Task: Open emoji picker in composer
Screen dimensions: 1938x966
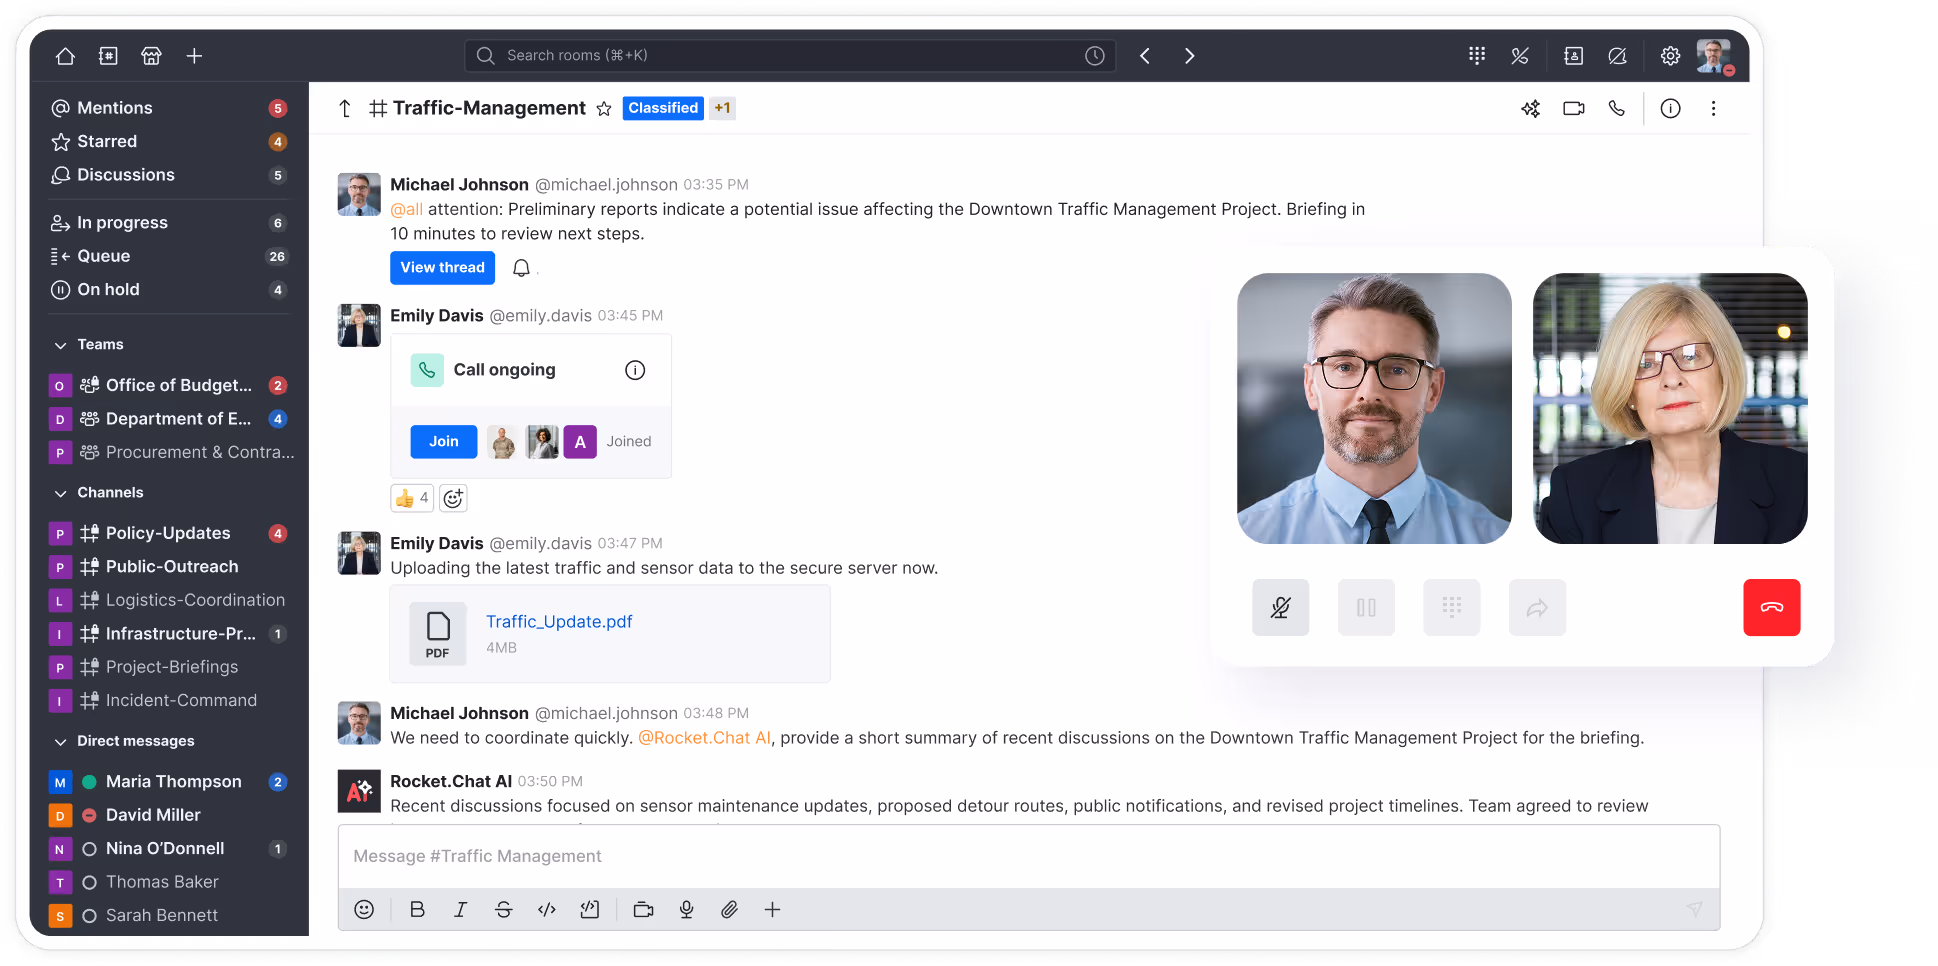Action: click(x=364, y=910)
